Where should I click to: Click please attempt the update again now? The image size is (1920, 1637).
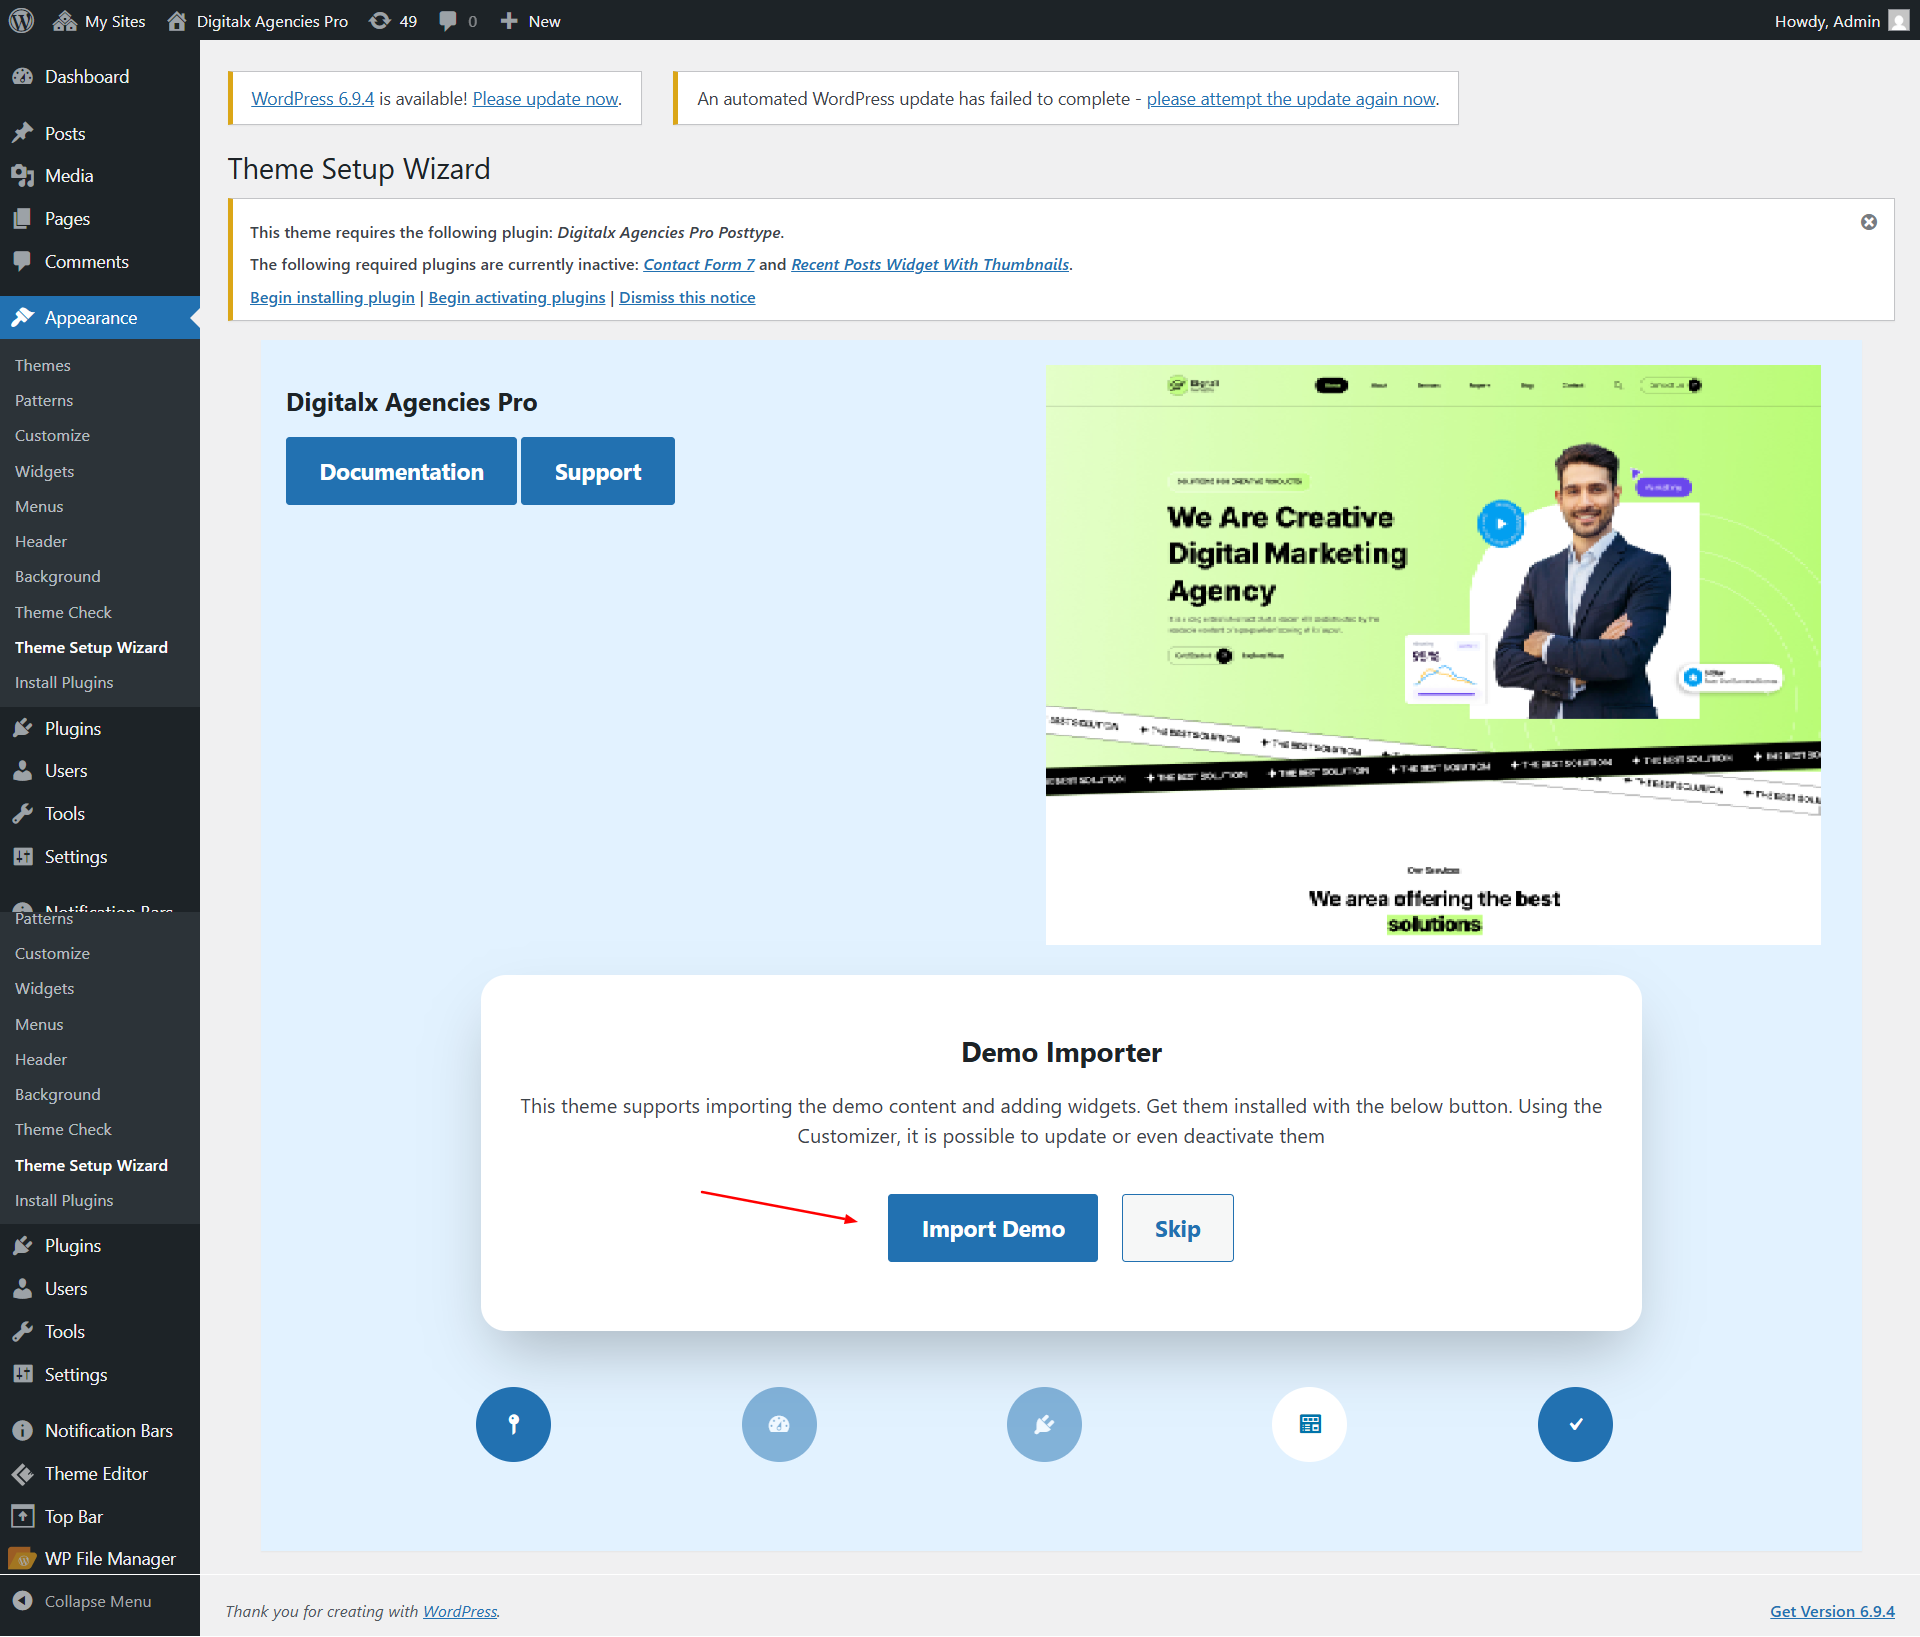click(1291, 99)
